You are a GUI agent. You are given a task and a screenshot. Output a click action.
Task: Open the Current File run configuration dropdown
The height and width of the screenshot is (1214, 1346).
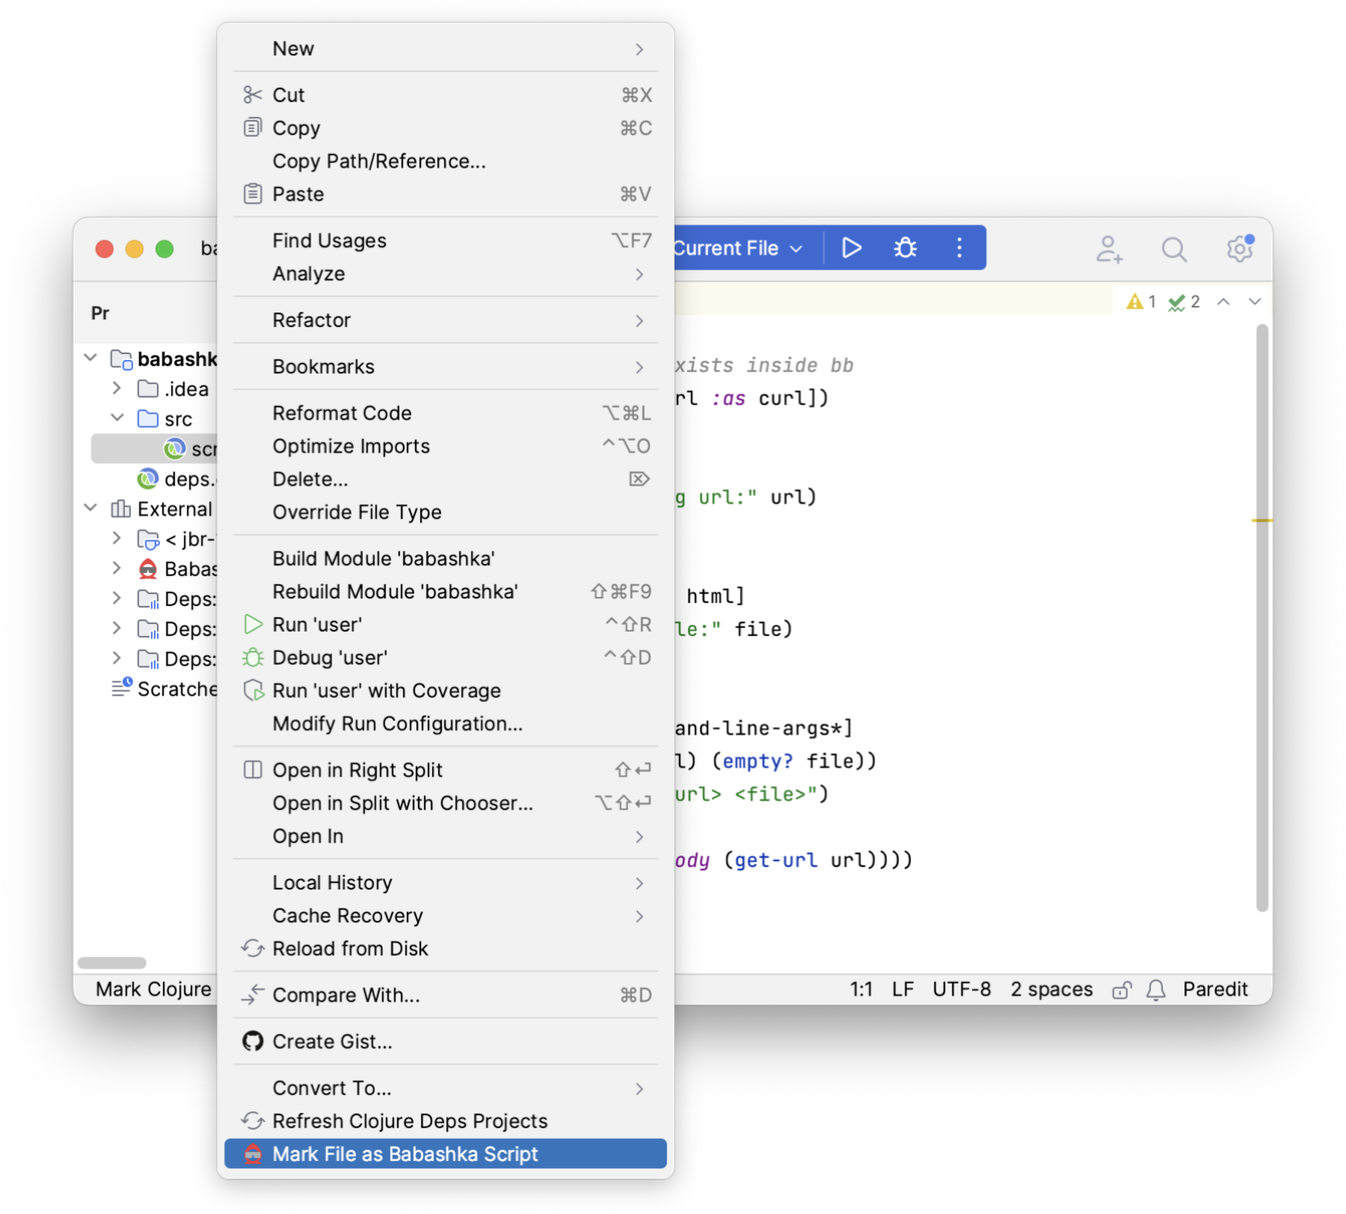tap(740, 248)
